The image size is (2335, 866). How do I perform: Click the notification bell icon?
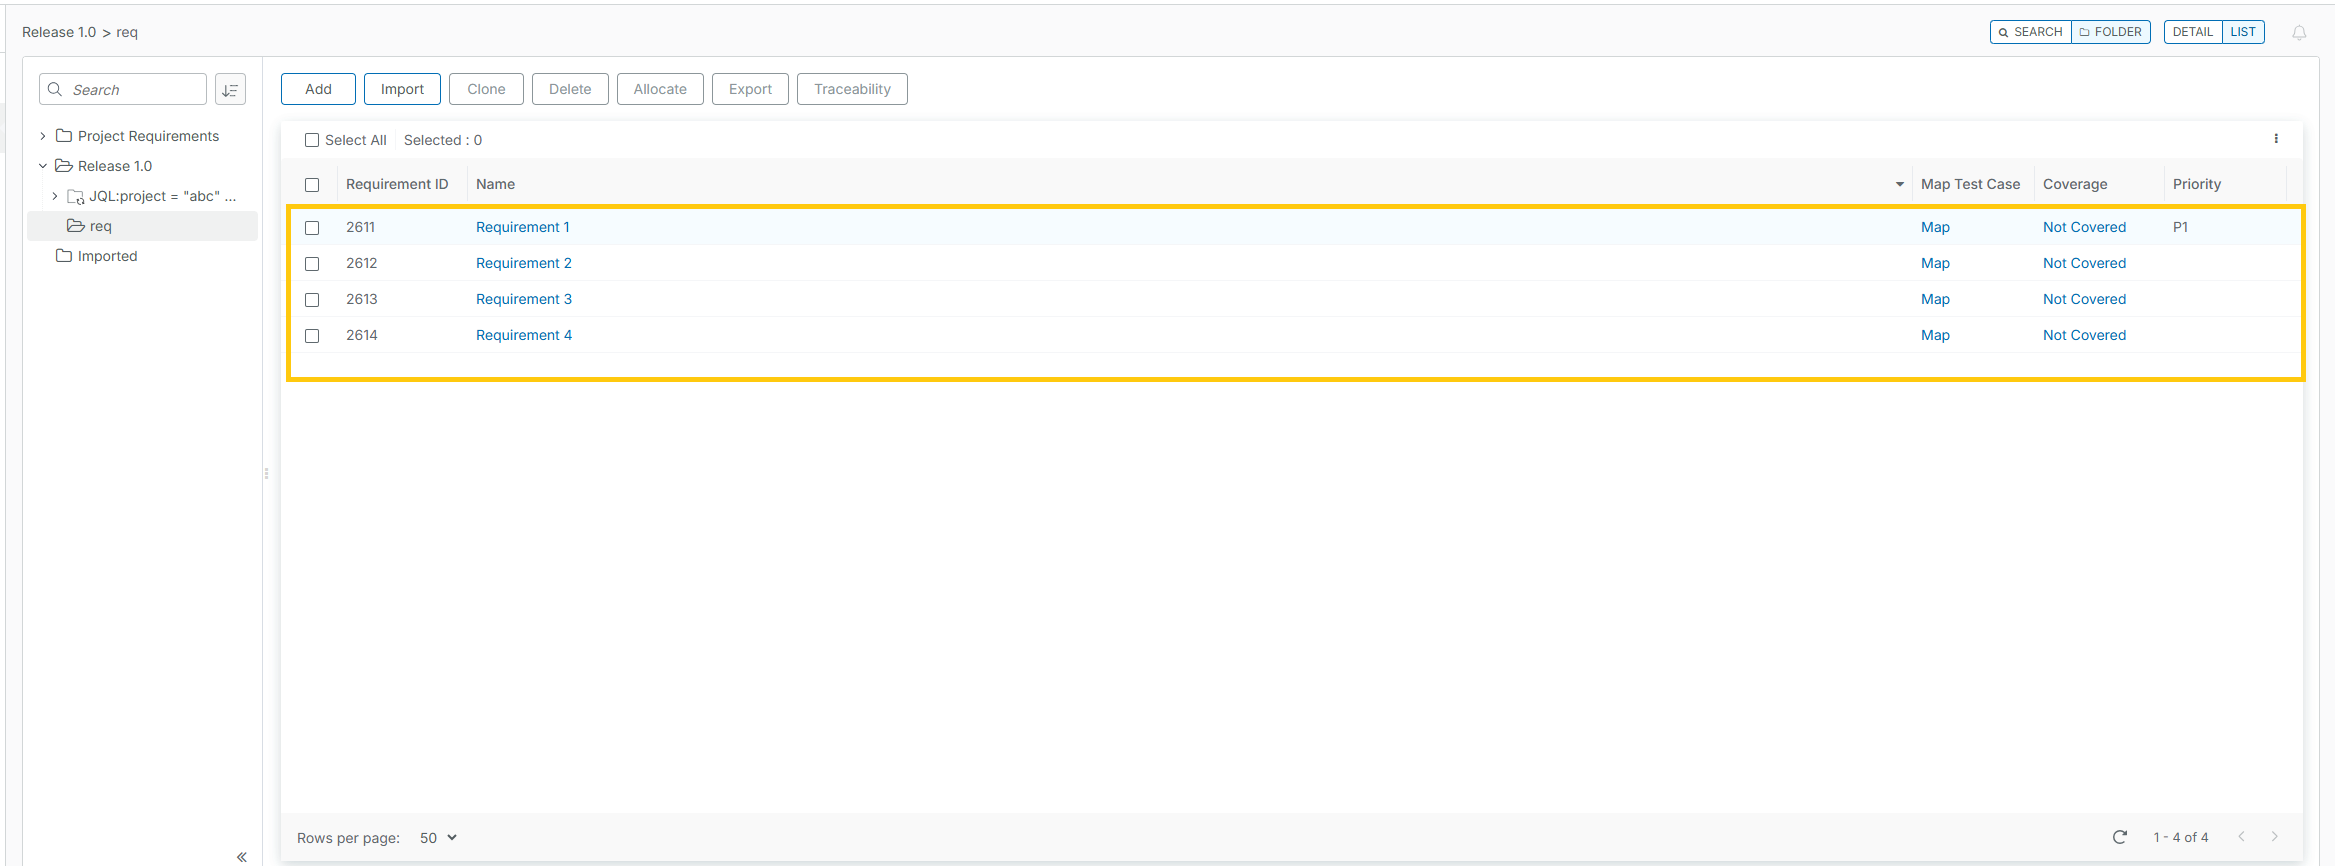(x=2299, y=33)
